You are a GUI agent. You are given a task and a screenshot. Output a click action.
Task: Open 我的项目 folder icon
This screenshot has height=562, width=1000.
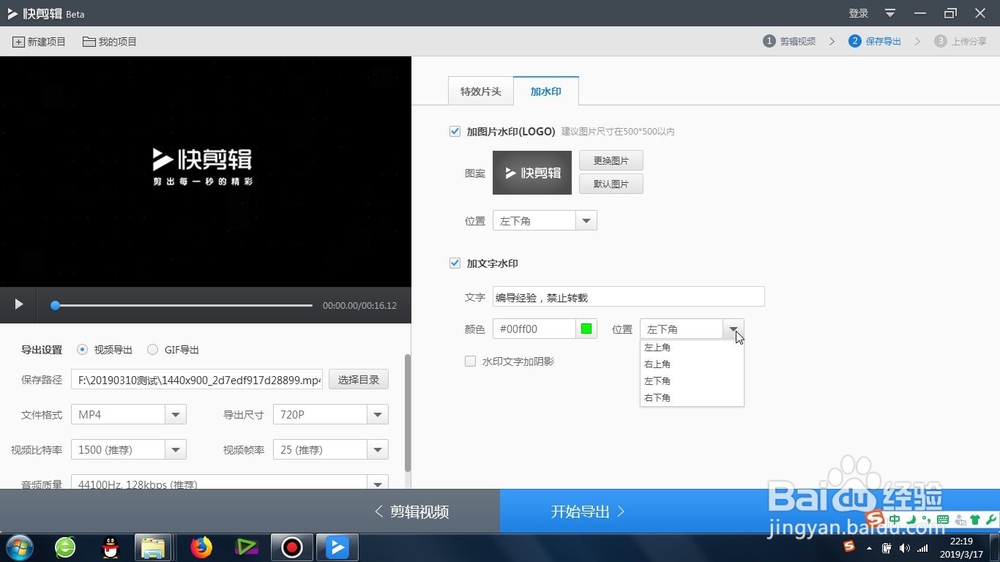click(x=89, y=41)
